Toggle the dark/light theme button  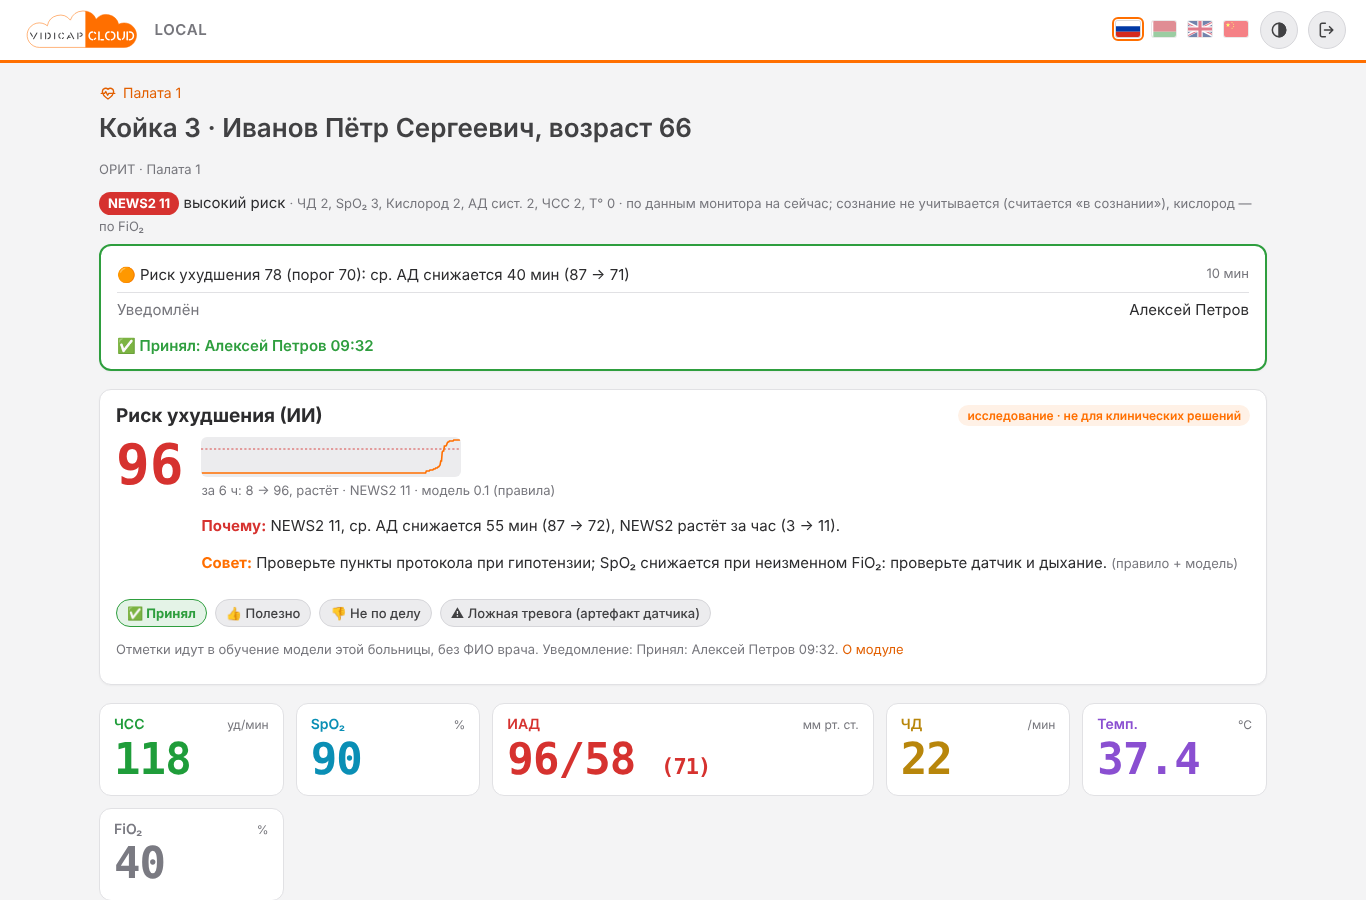1279,30
